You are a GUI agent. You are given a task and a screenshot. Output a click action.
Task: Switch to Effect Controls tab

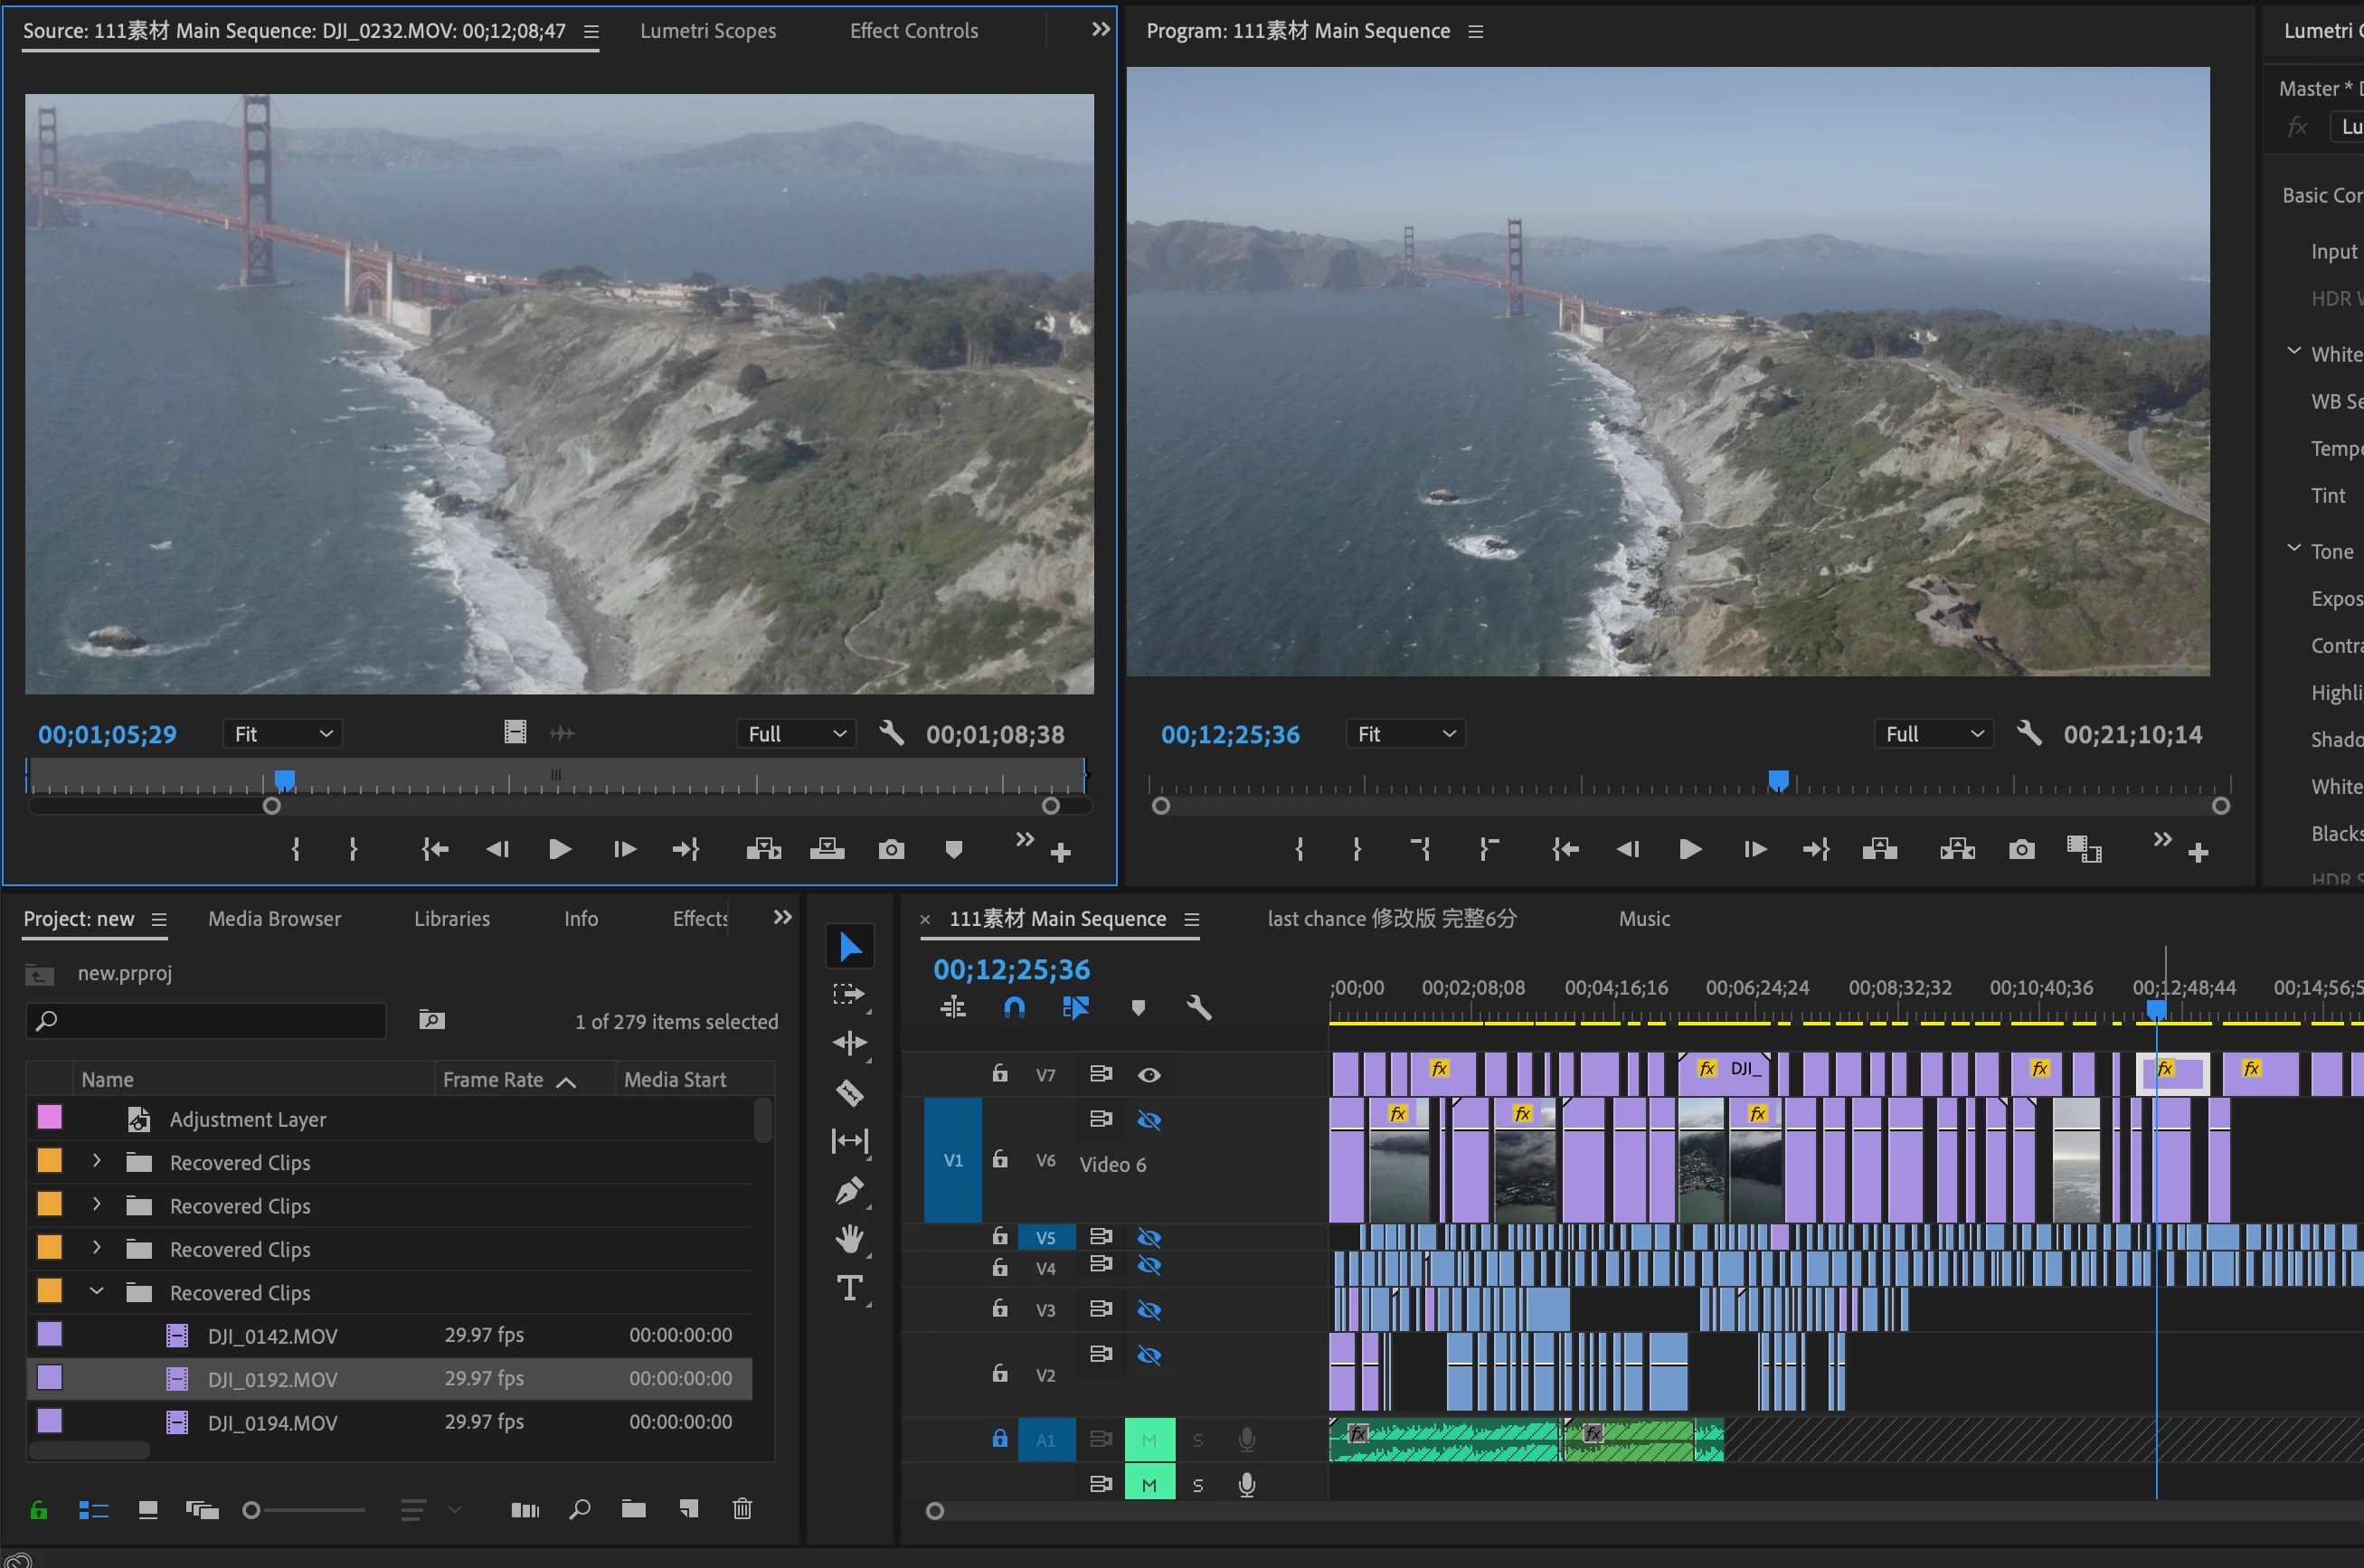tap(913, 31)
